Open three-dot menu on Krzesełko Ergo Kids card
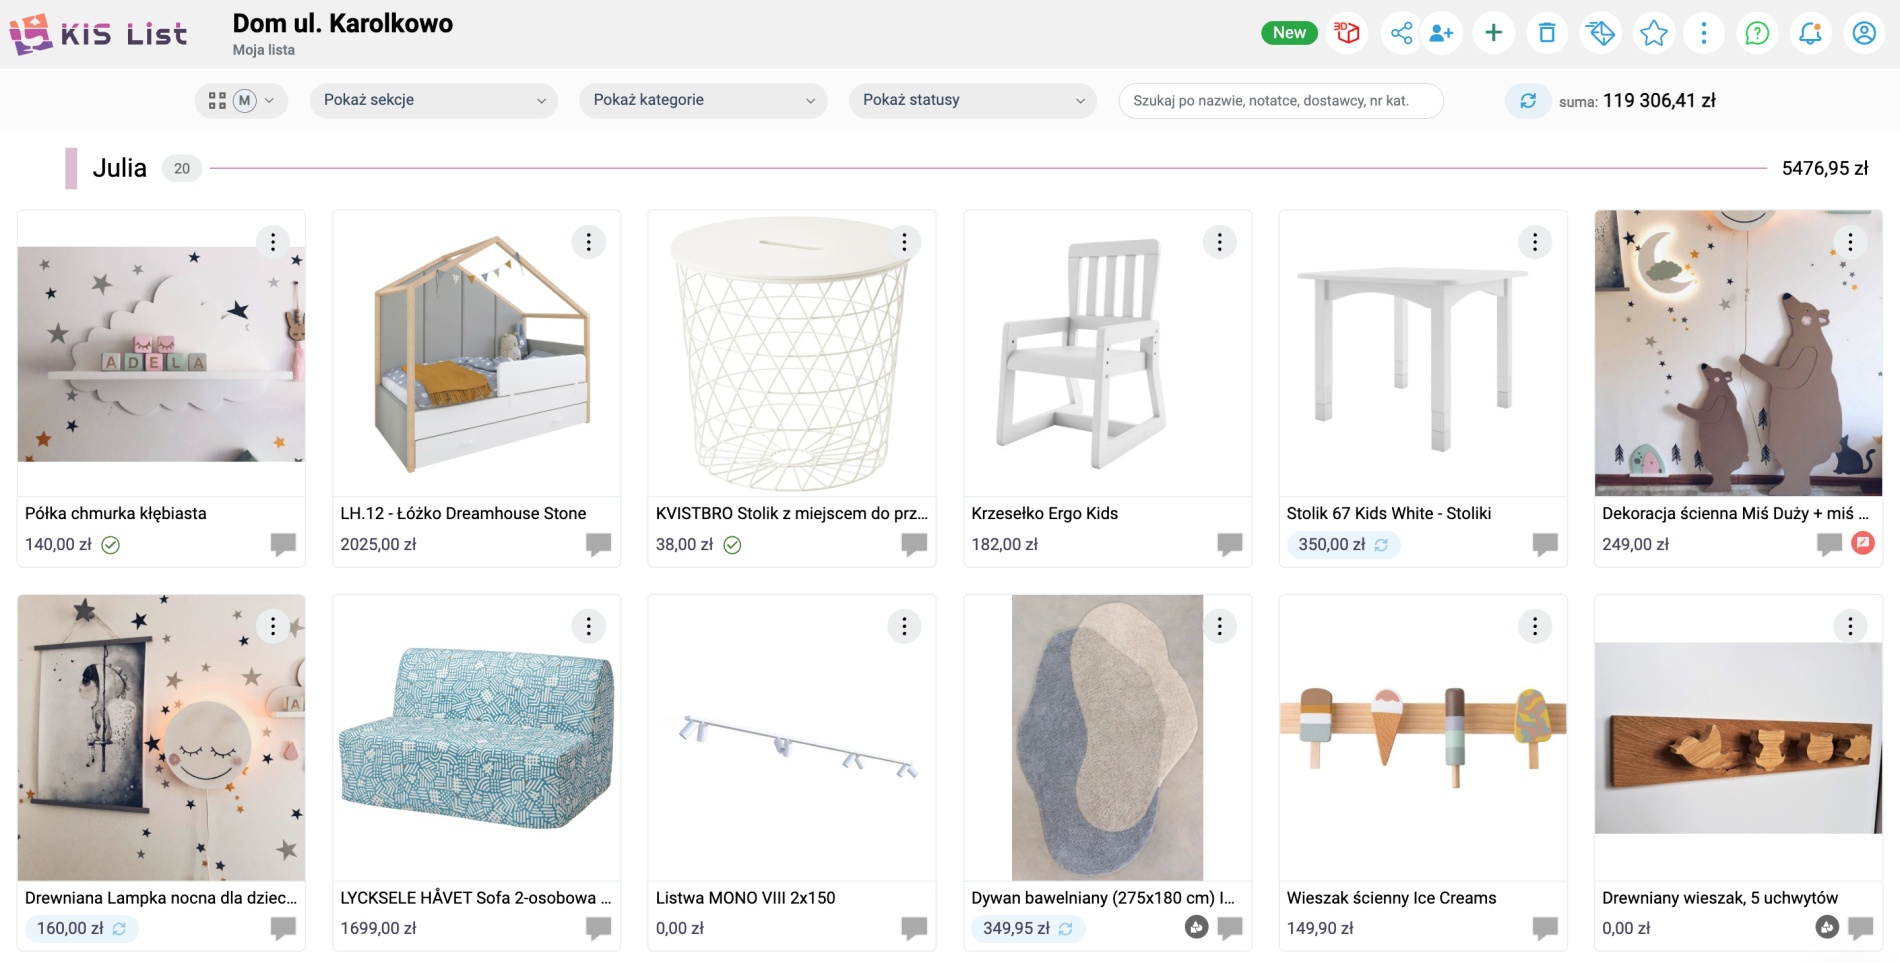Screen dimensions: 1900x963 pos(1219,242)
